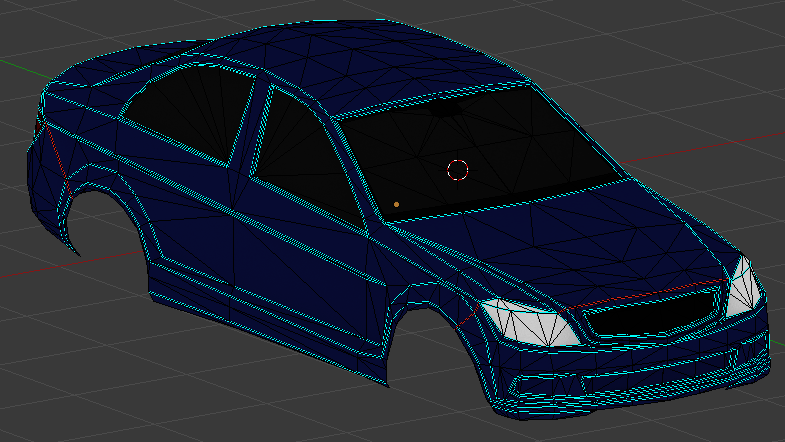Click the white headlight at car's far front corner
The height and width of the screenshot is (442, 785).
[743, 287]
